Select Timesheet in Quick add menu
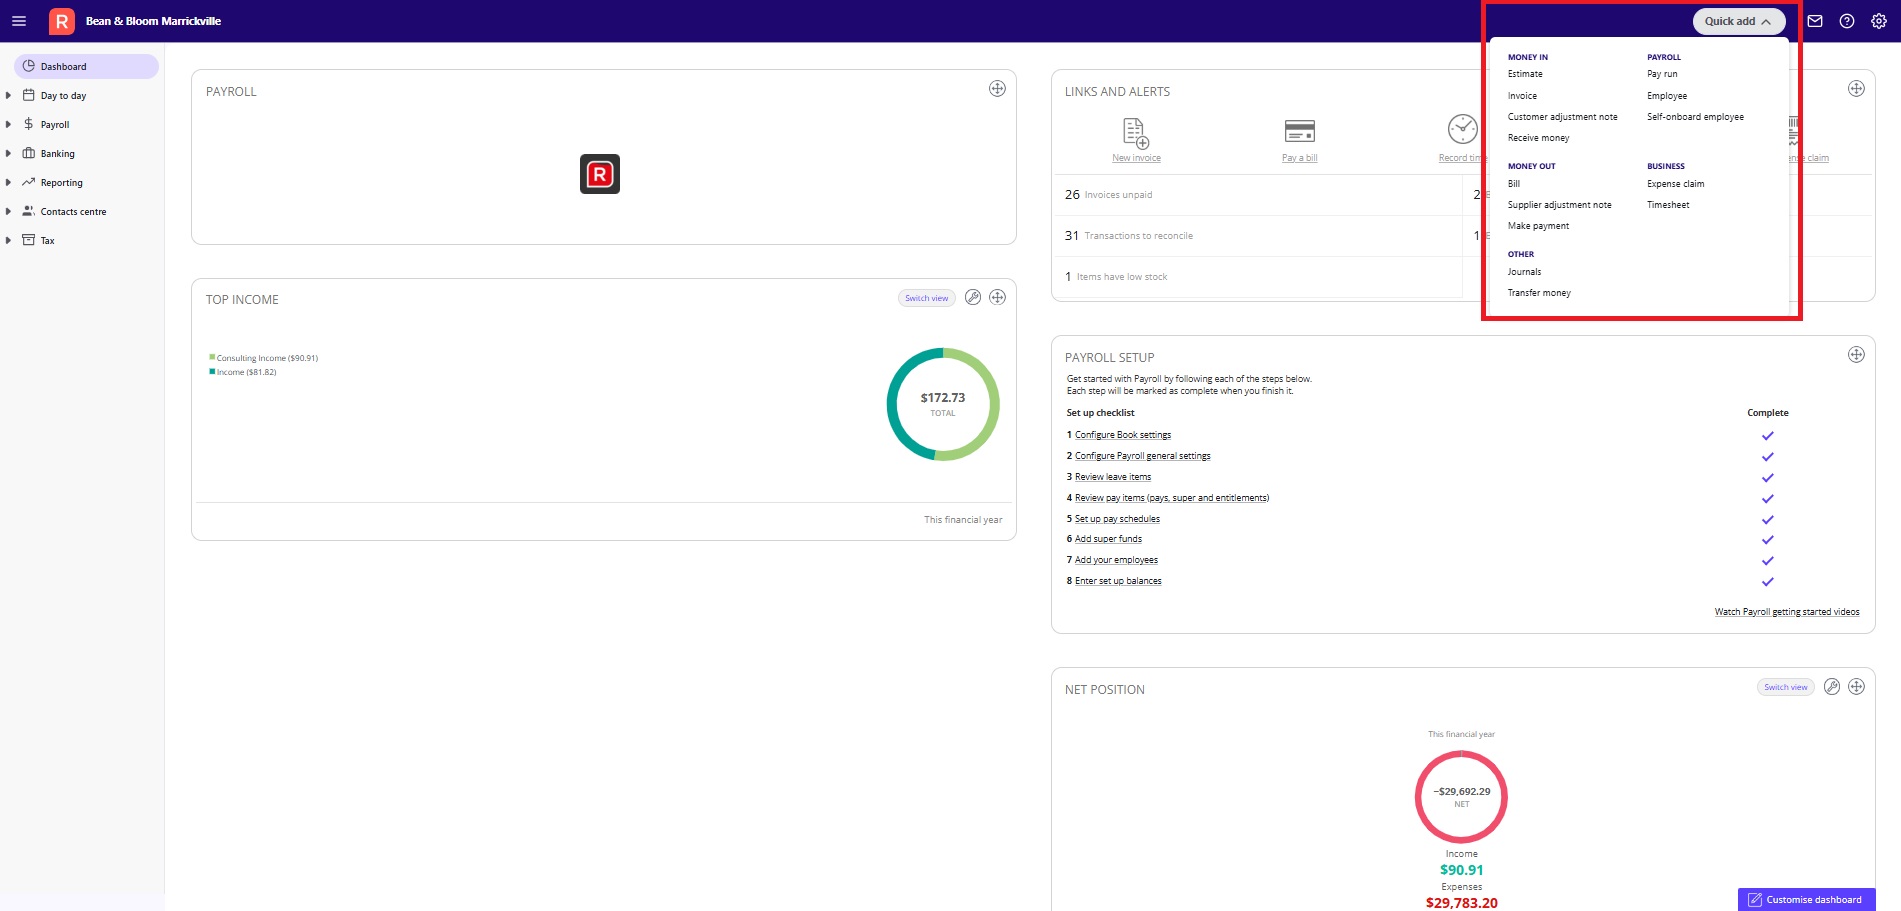Screen dimensions: 1901x911 point(1668,205)
